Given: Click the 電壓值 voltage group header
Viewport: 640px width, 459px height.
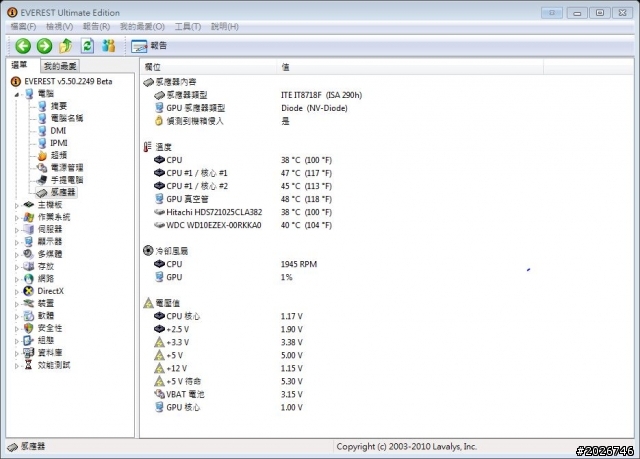Looking at the screenshot, I should 162,303.
